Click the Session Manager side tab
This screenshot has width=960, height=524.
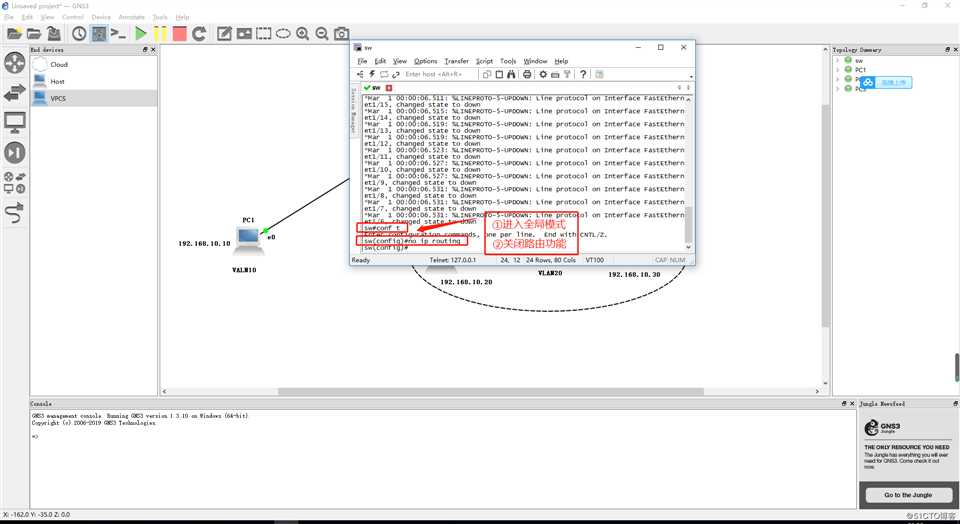pos(353,111)
